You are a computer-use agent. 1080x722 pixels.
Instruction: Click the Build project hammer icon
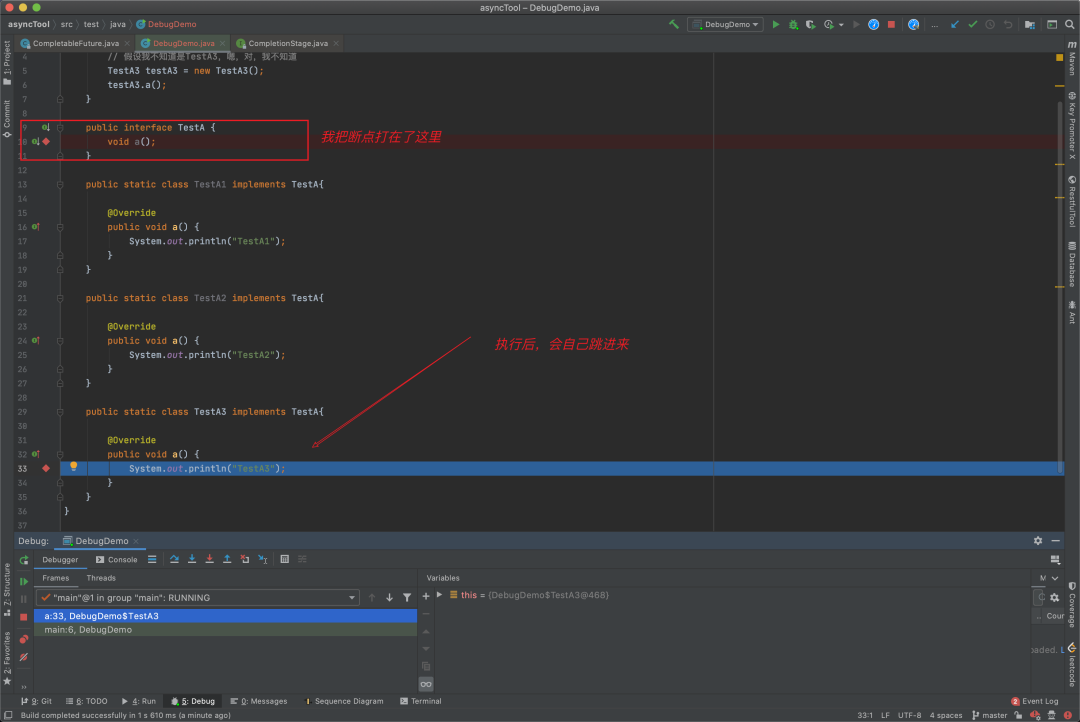[x=674, y=24]
